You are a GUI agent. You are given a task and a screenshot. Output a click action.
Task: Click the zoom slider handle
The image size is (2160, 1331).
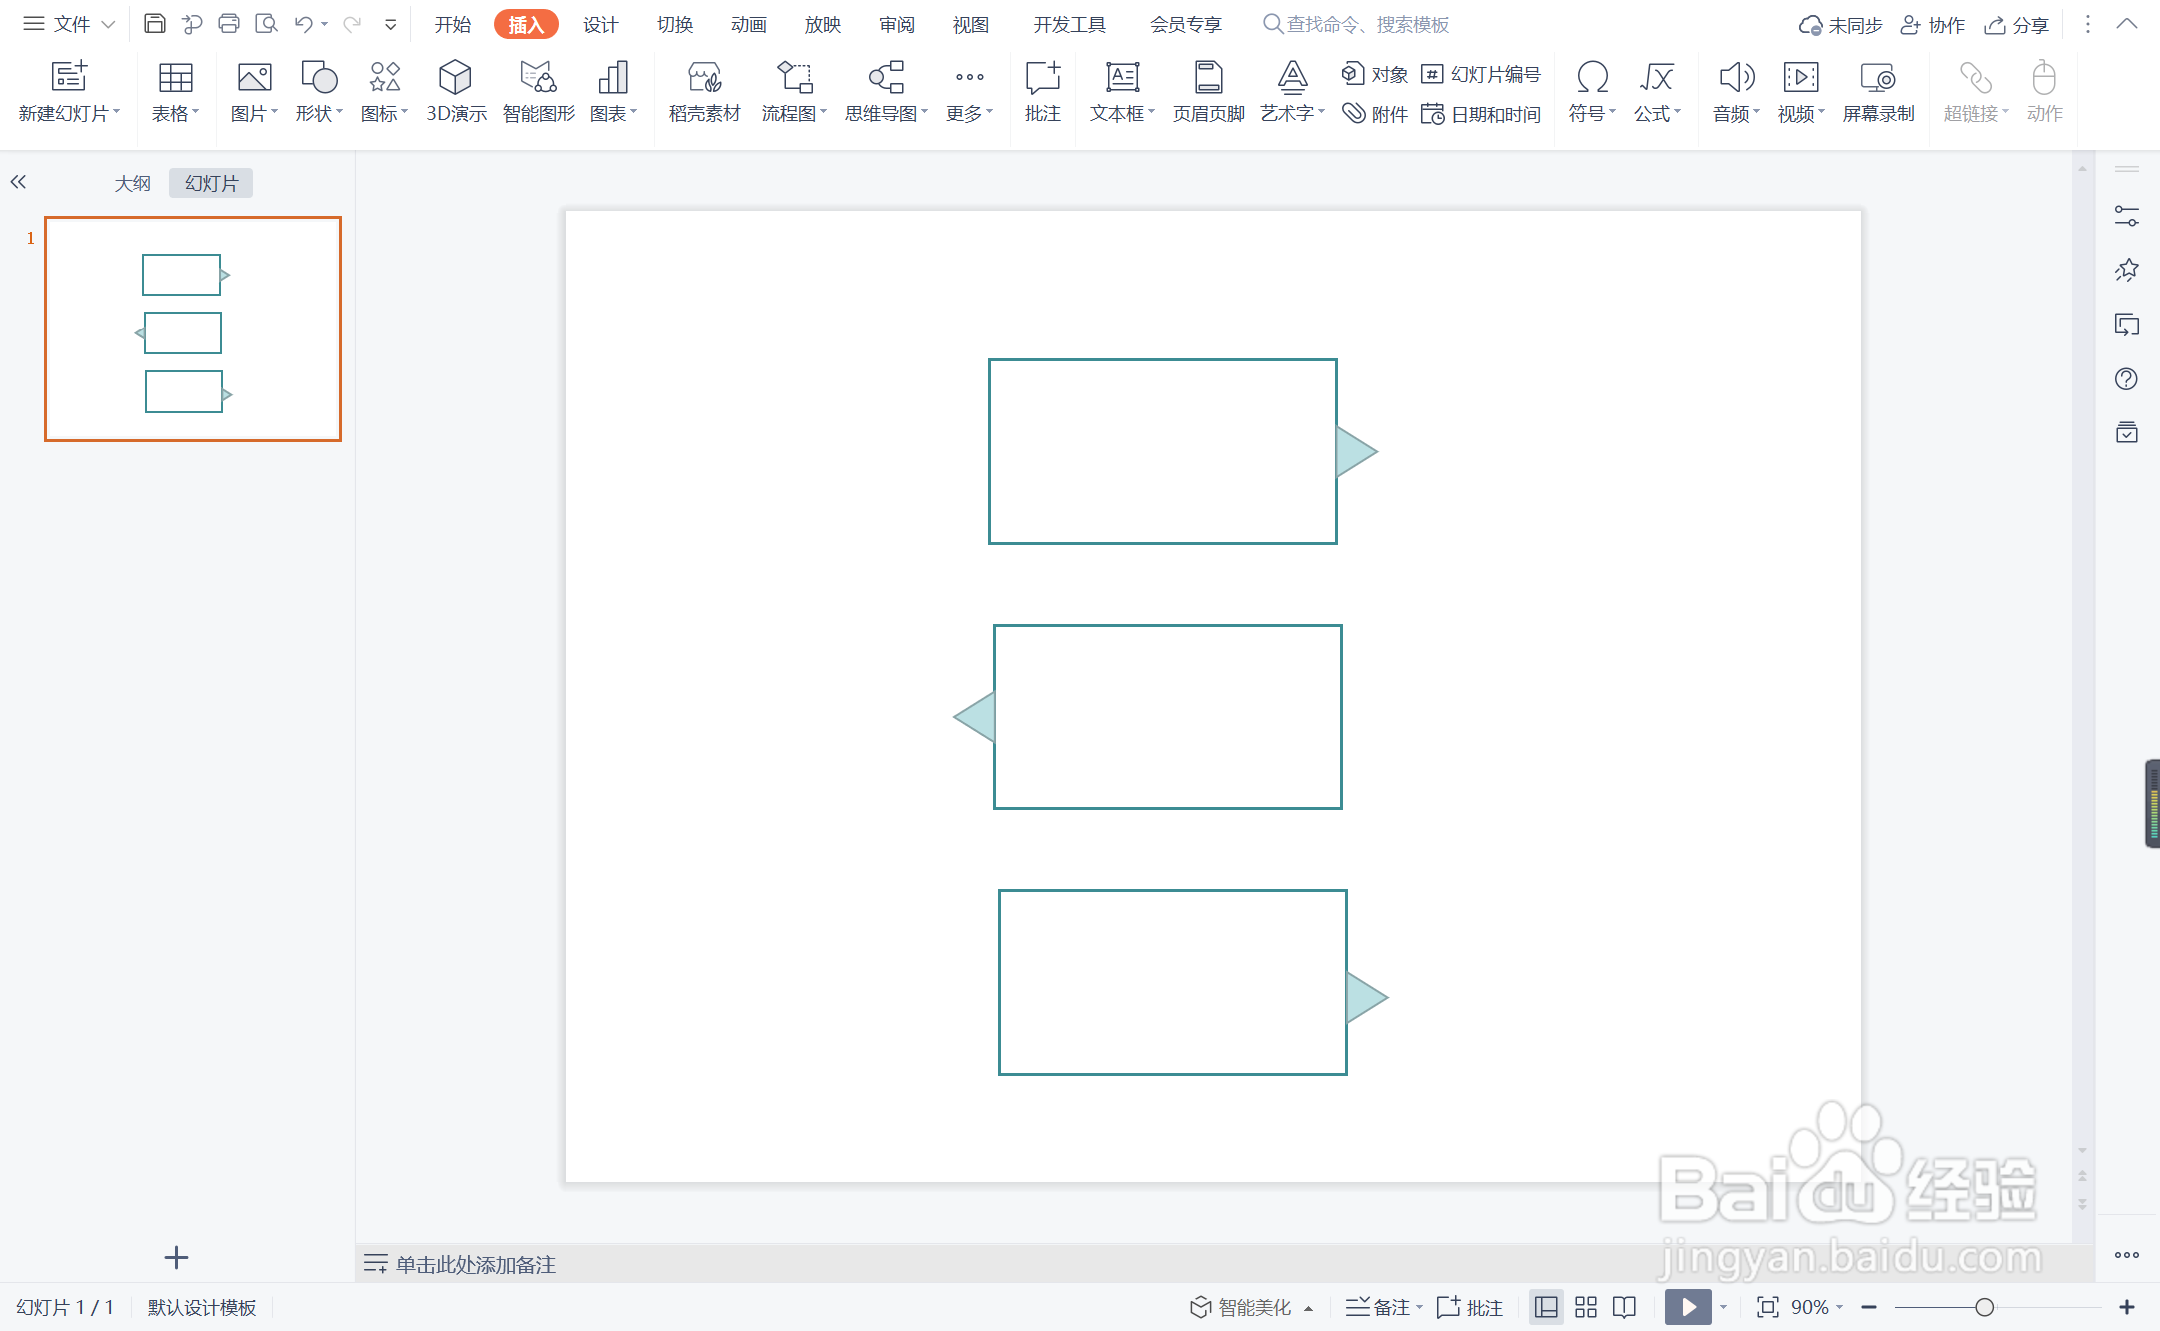click(1985, 1307)
